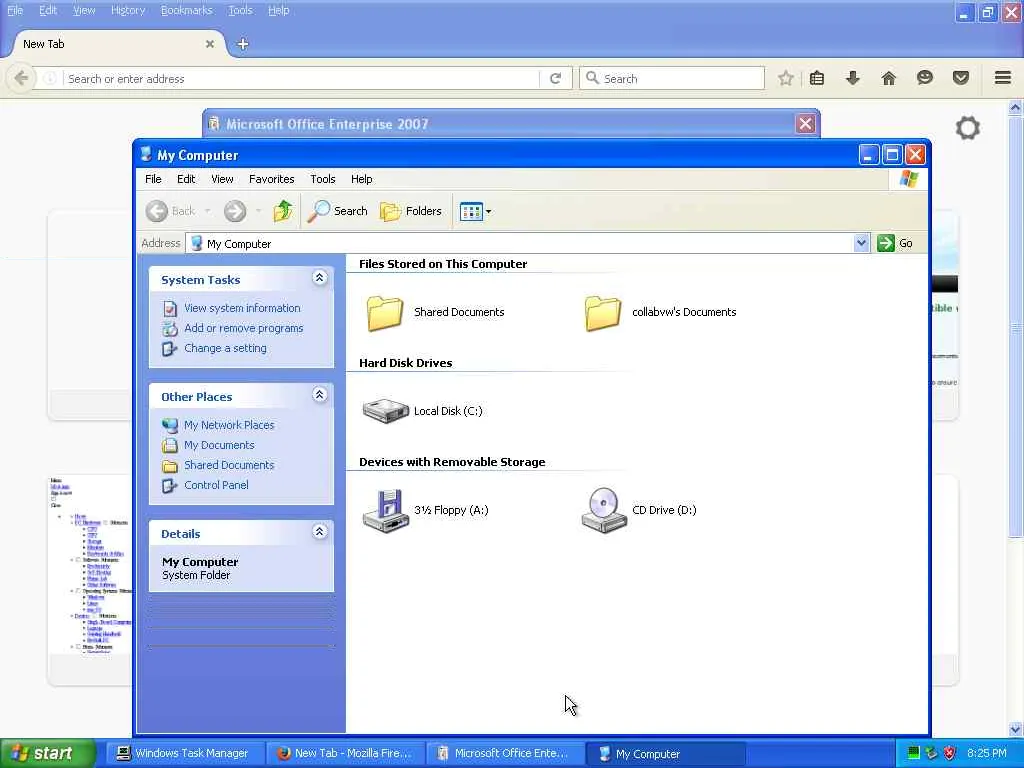Screen dimensions: 1024x768
Task: Click the Firefox reload button
Action: [x=556, y=78]
